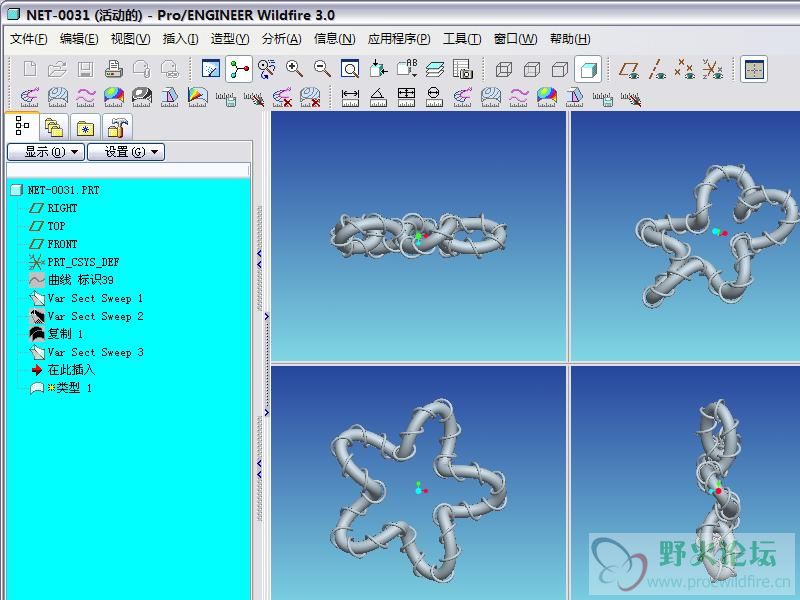
Task: Toggle datum axes visibility
Action: tap(657, 69)
